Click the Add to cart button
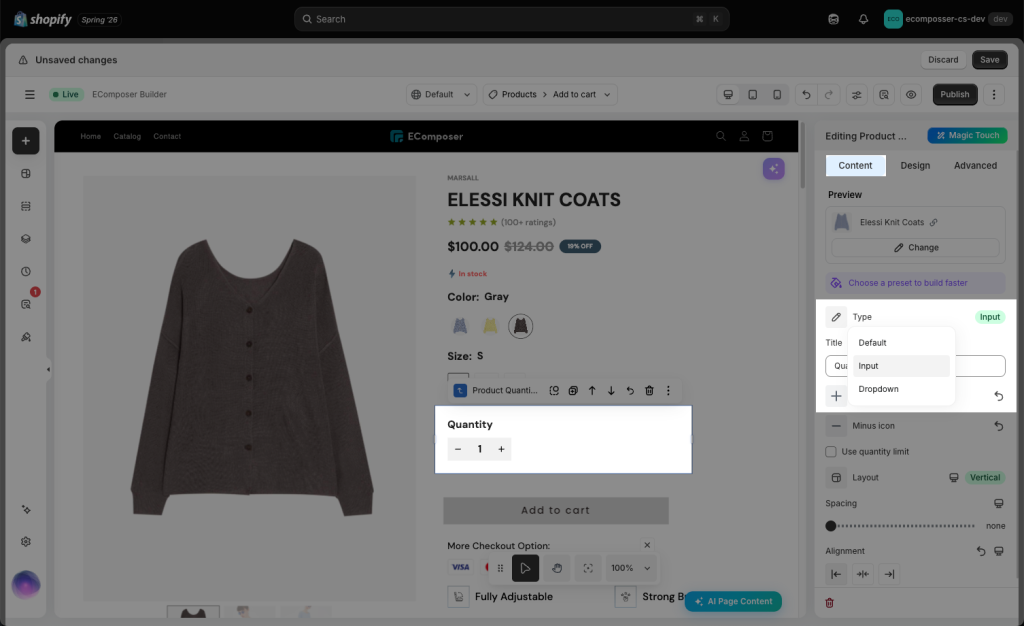1024x626 pixels. coord(556,510)
